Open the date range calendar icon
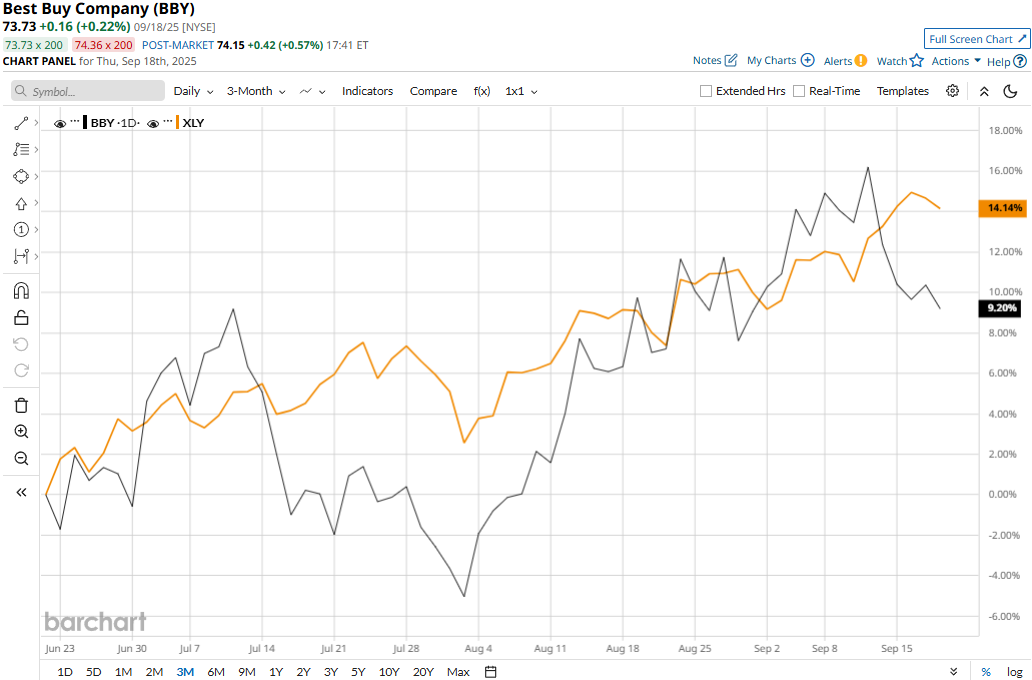This screenshot has height=680, width=1032. pos(490,671)
